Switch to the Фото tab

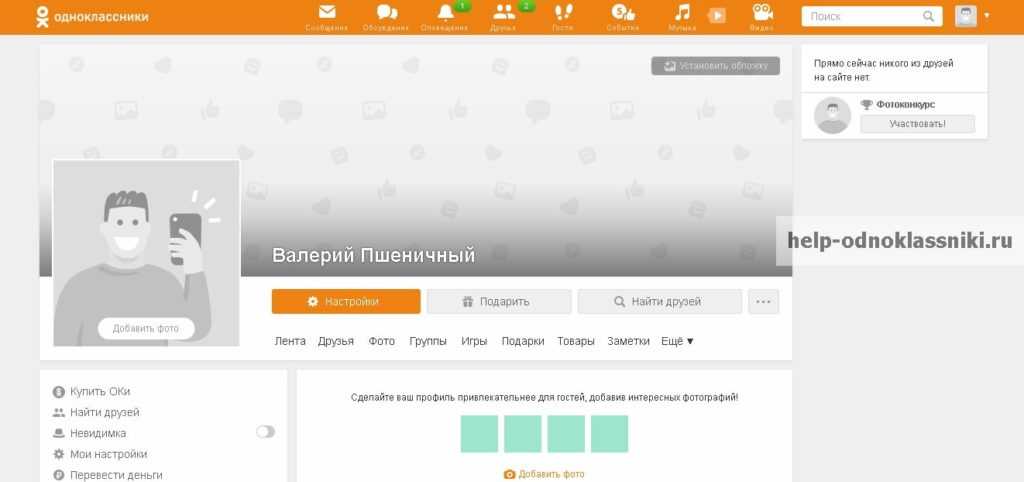pyautogui.click(x=381, y=341)
